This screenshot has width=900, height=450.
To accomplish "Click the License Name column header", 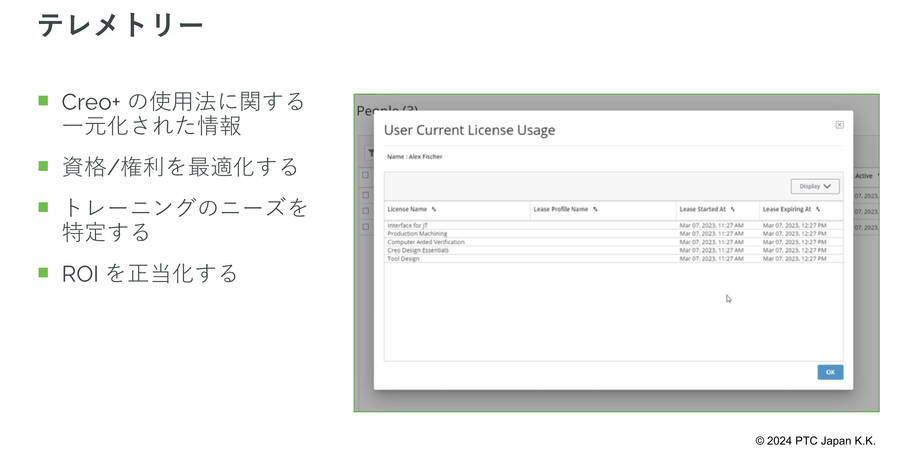I will pos(407,210).
